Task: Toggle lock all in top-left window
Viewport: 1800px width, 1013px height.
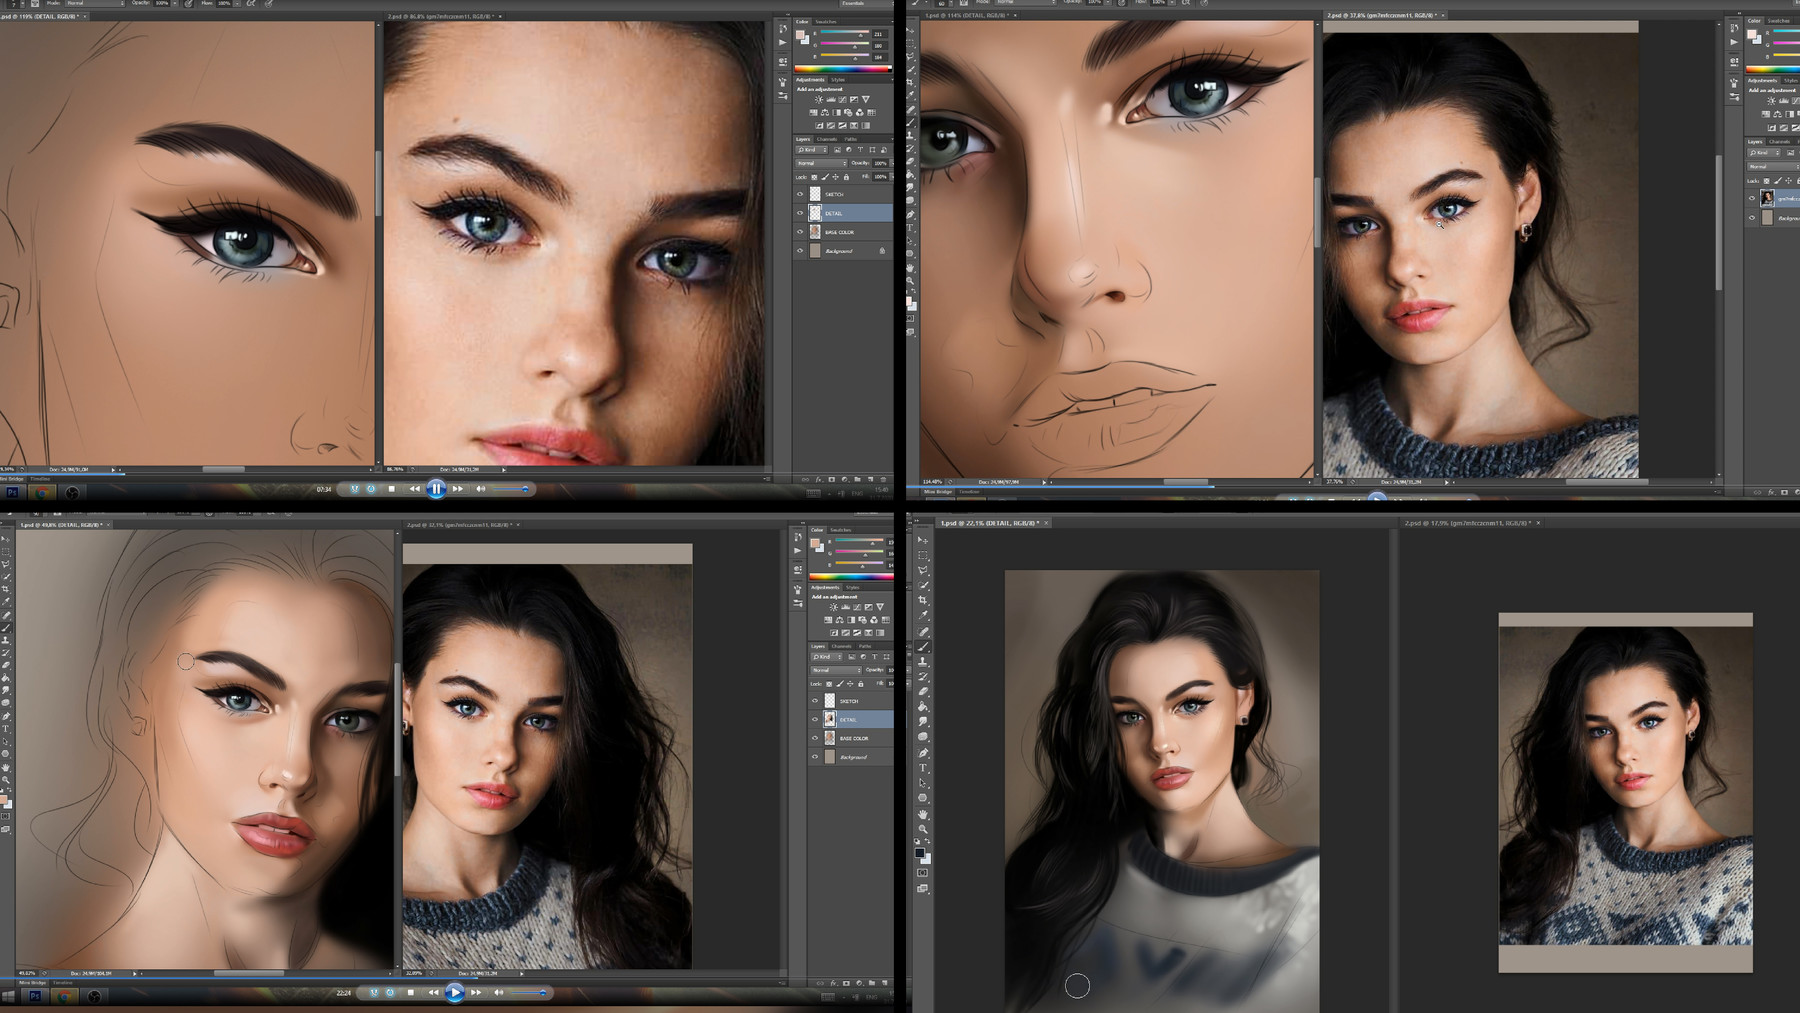Action: [845, 177]
